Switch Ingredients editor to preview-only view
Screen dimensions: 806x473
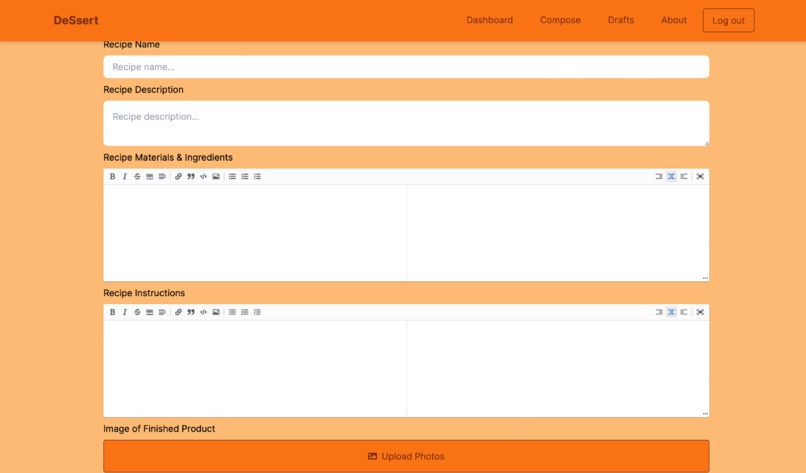(x=684, y=176)
